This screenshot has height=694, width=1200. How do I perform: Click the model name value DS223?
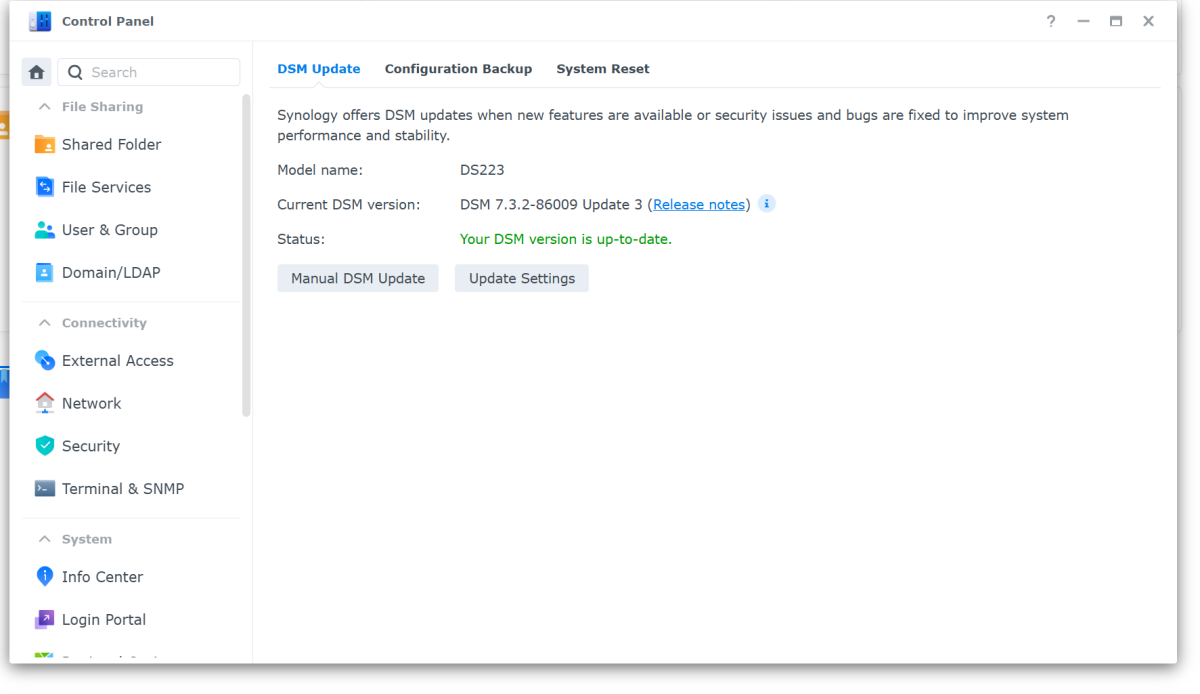coord(482,170)
